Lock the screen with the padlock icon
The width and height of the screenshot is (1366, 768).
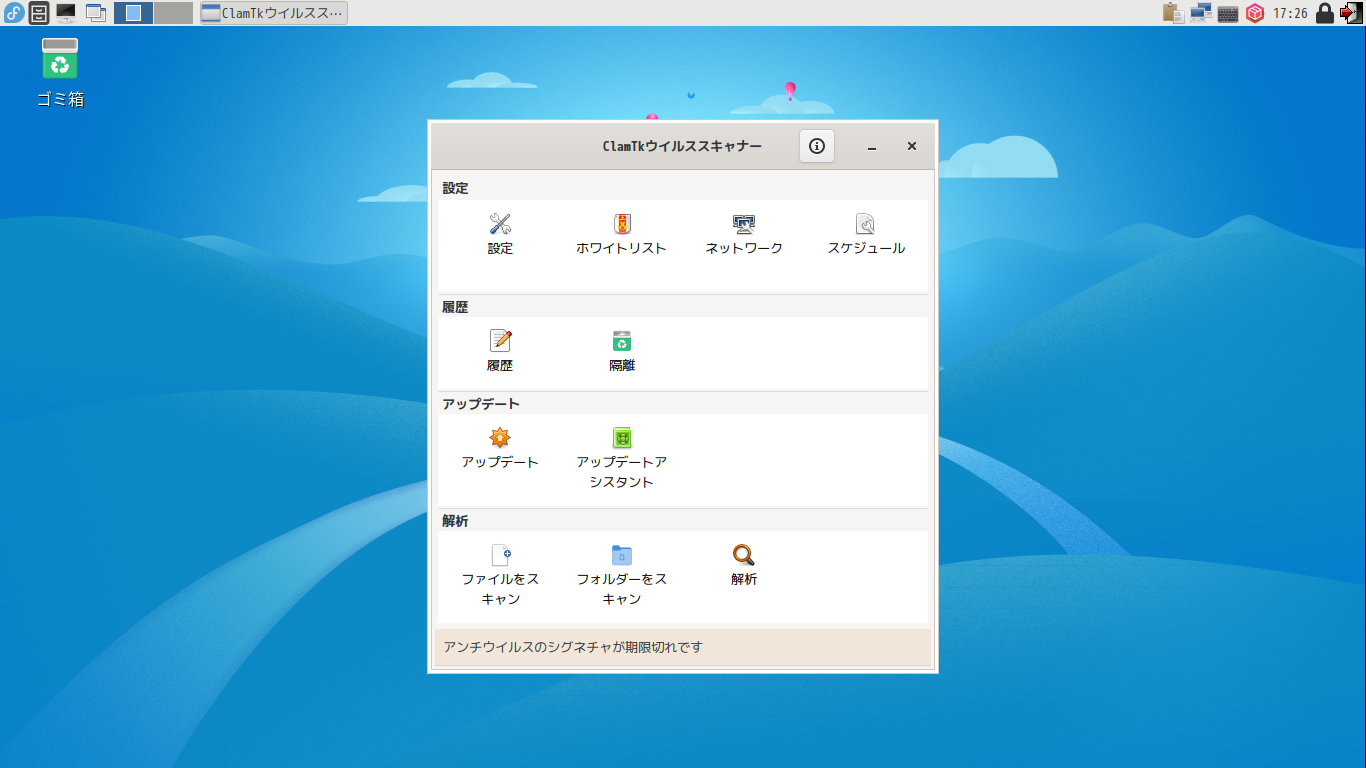click(x=1325, y=13)
